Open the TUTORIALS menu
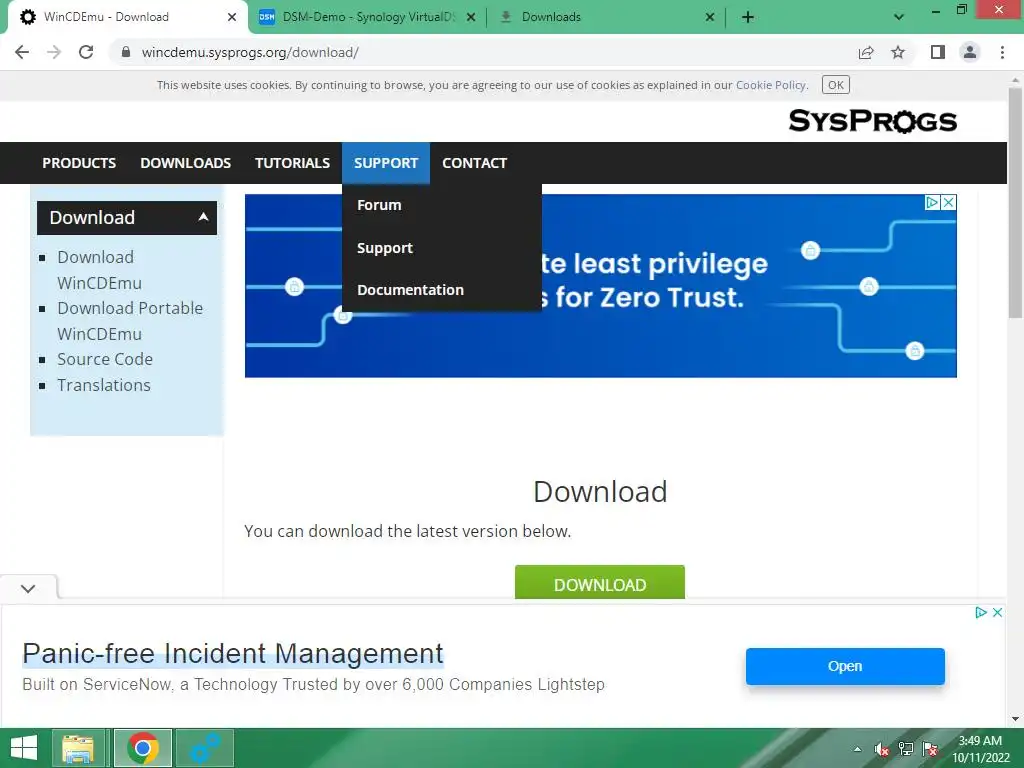The image size is (1024, 768). 292,163
